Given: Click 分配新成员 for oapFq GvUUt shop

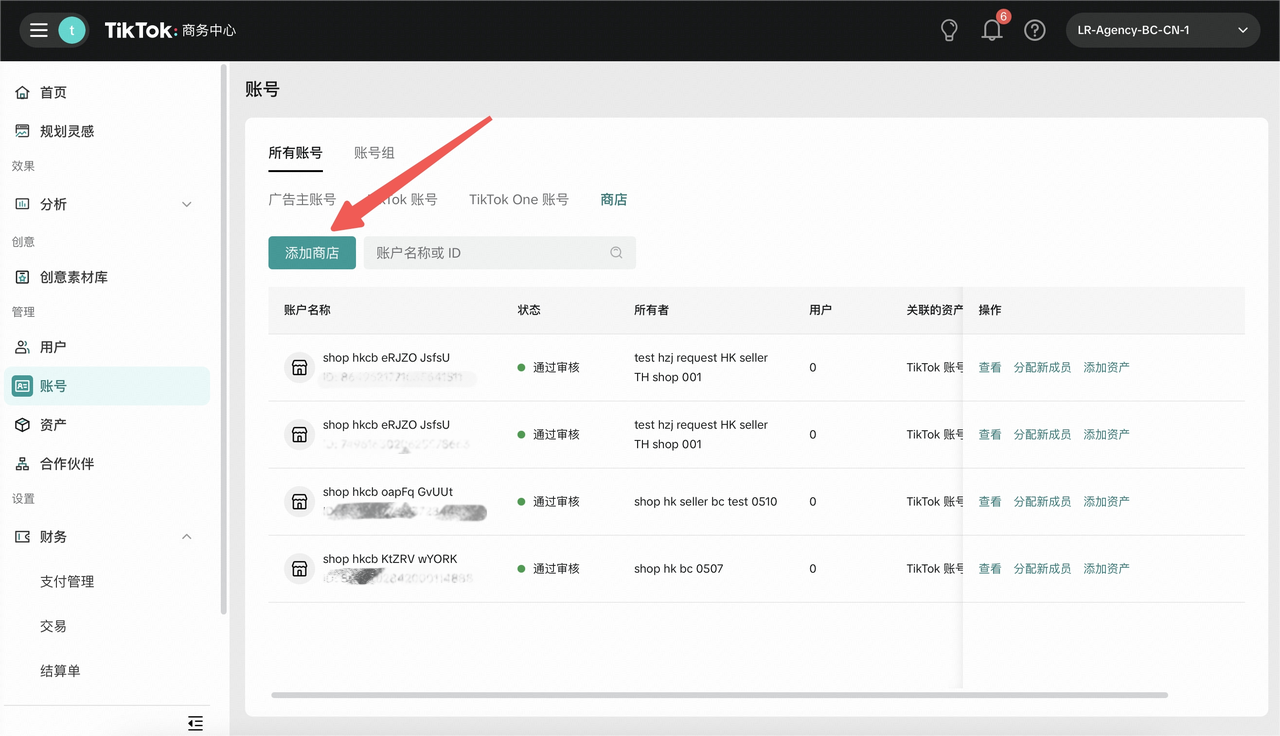Looking at the screenshot, I should click(1042, 502).
